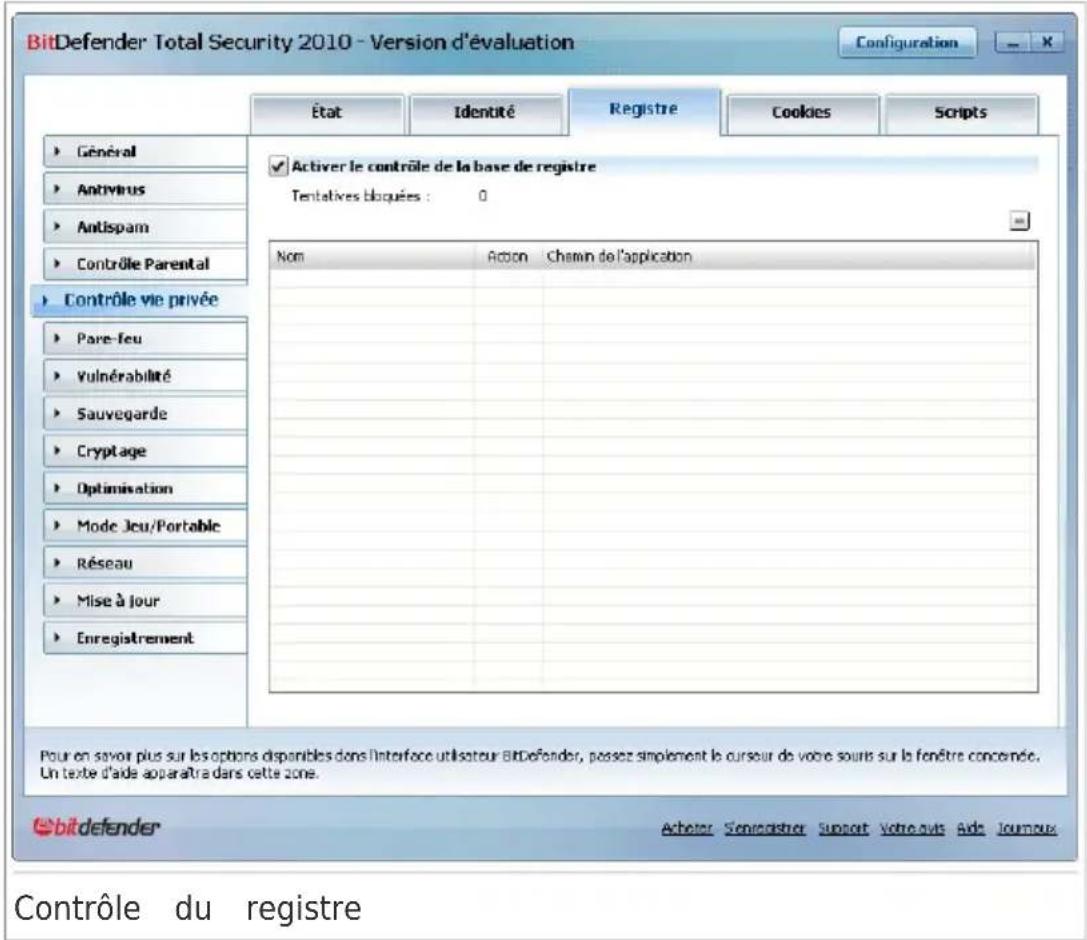Open the Mise à jour section
The height and width of the screenshot is (940, 1087).
145,601
